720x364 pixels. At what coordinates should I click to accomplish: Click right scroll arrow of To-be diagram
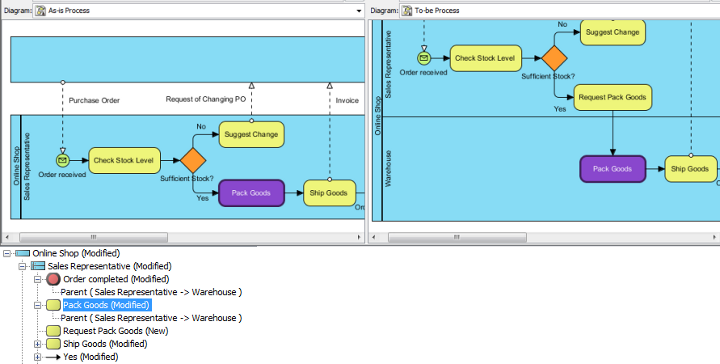(714, 237)
